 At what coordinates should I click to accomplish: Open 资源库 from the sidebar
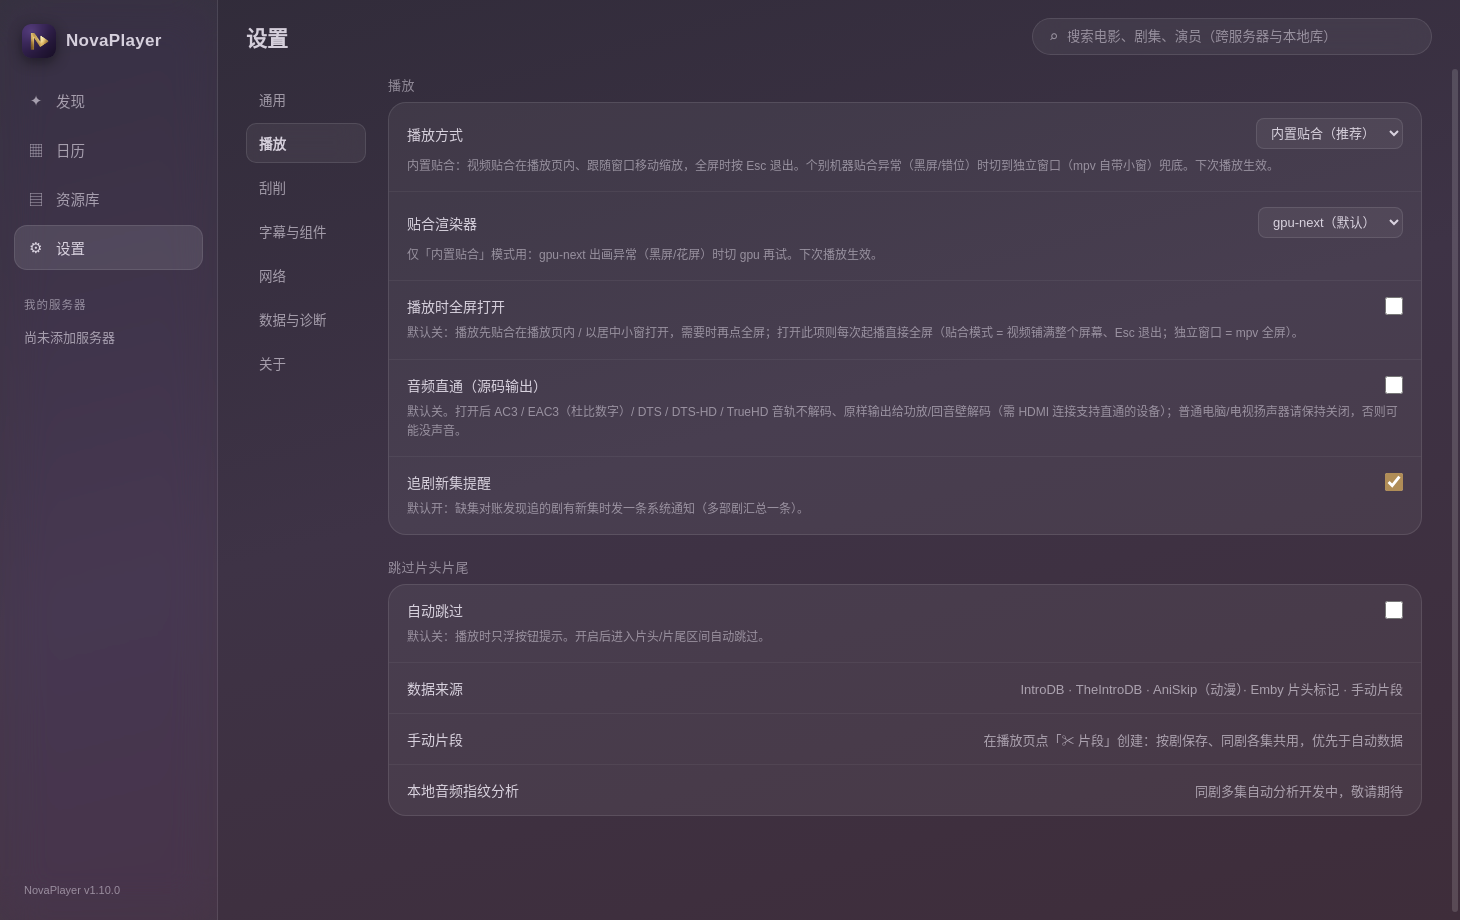tap(108, 199)
